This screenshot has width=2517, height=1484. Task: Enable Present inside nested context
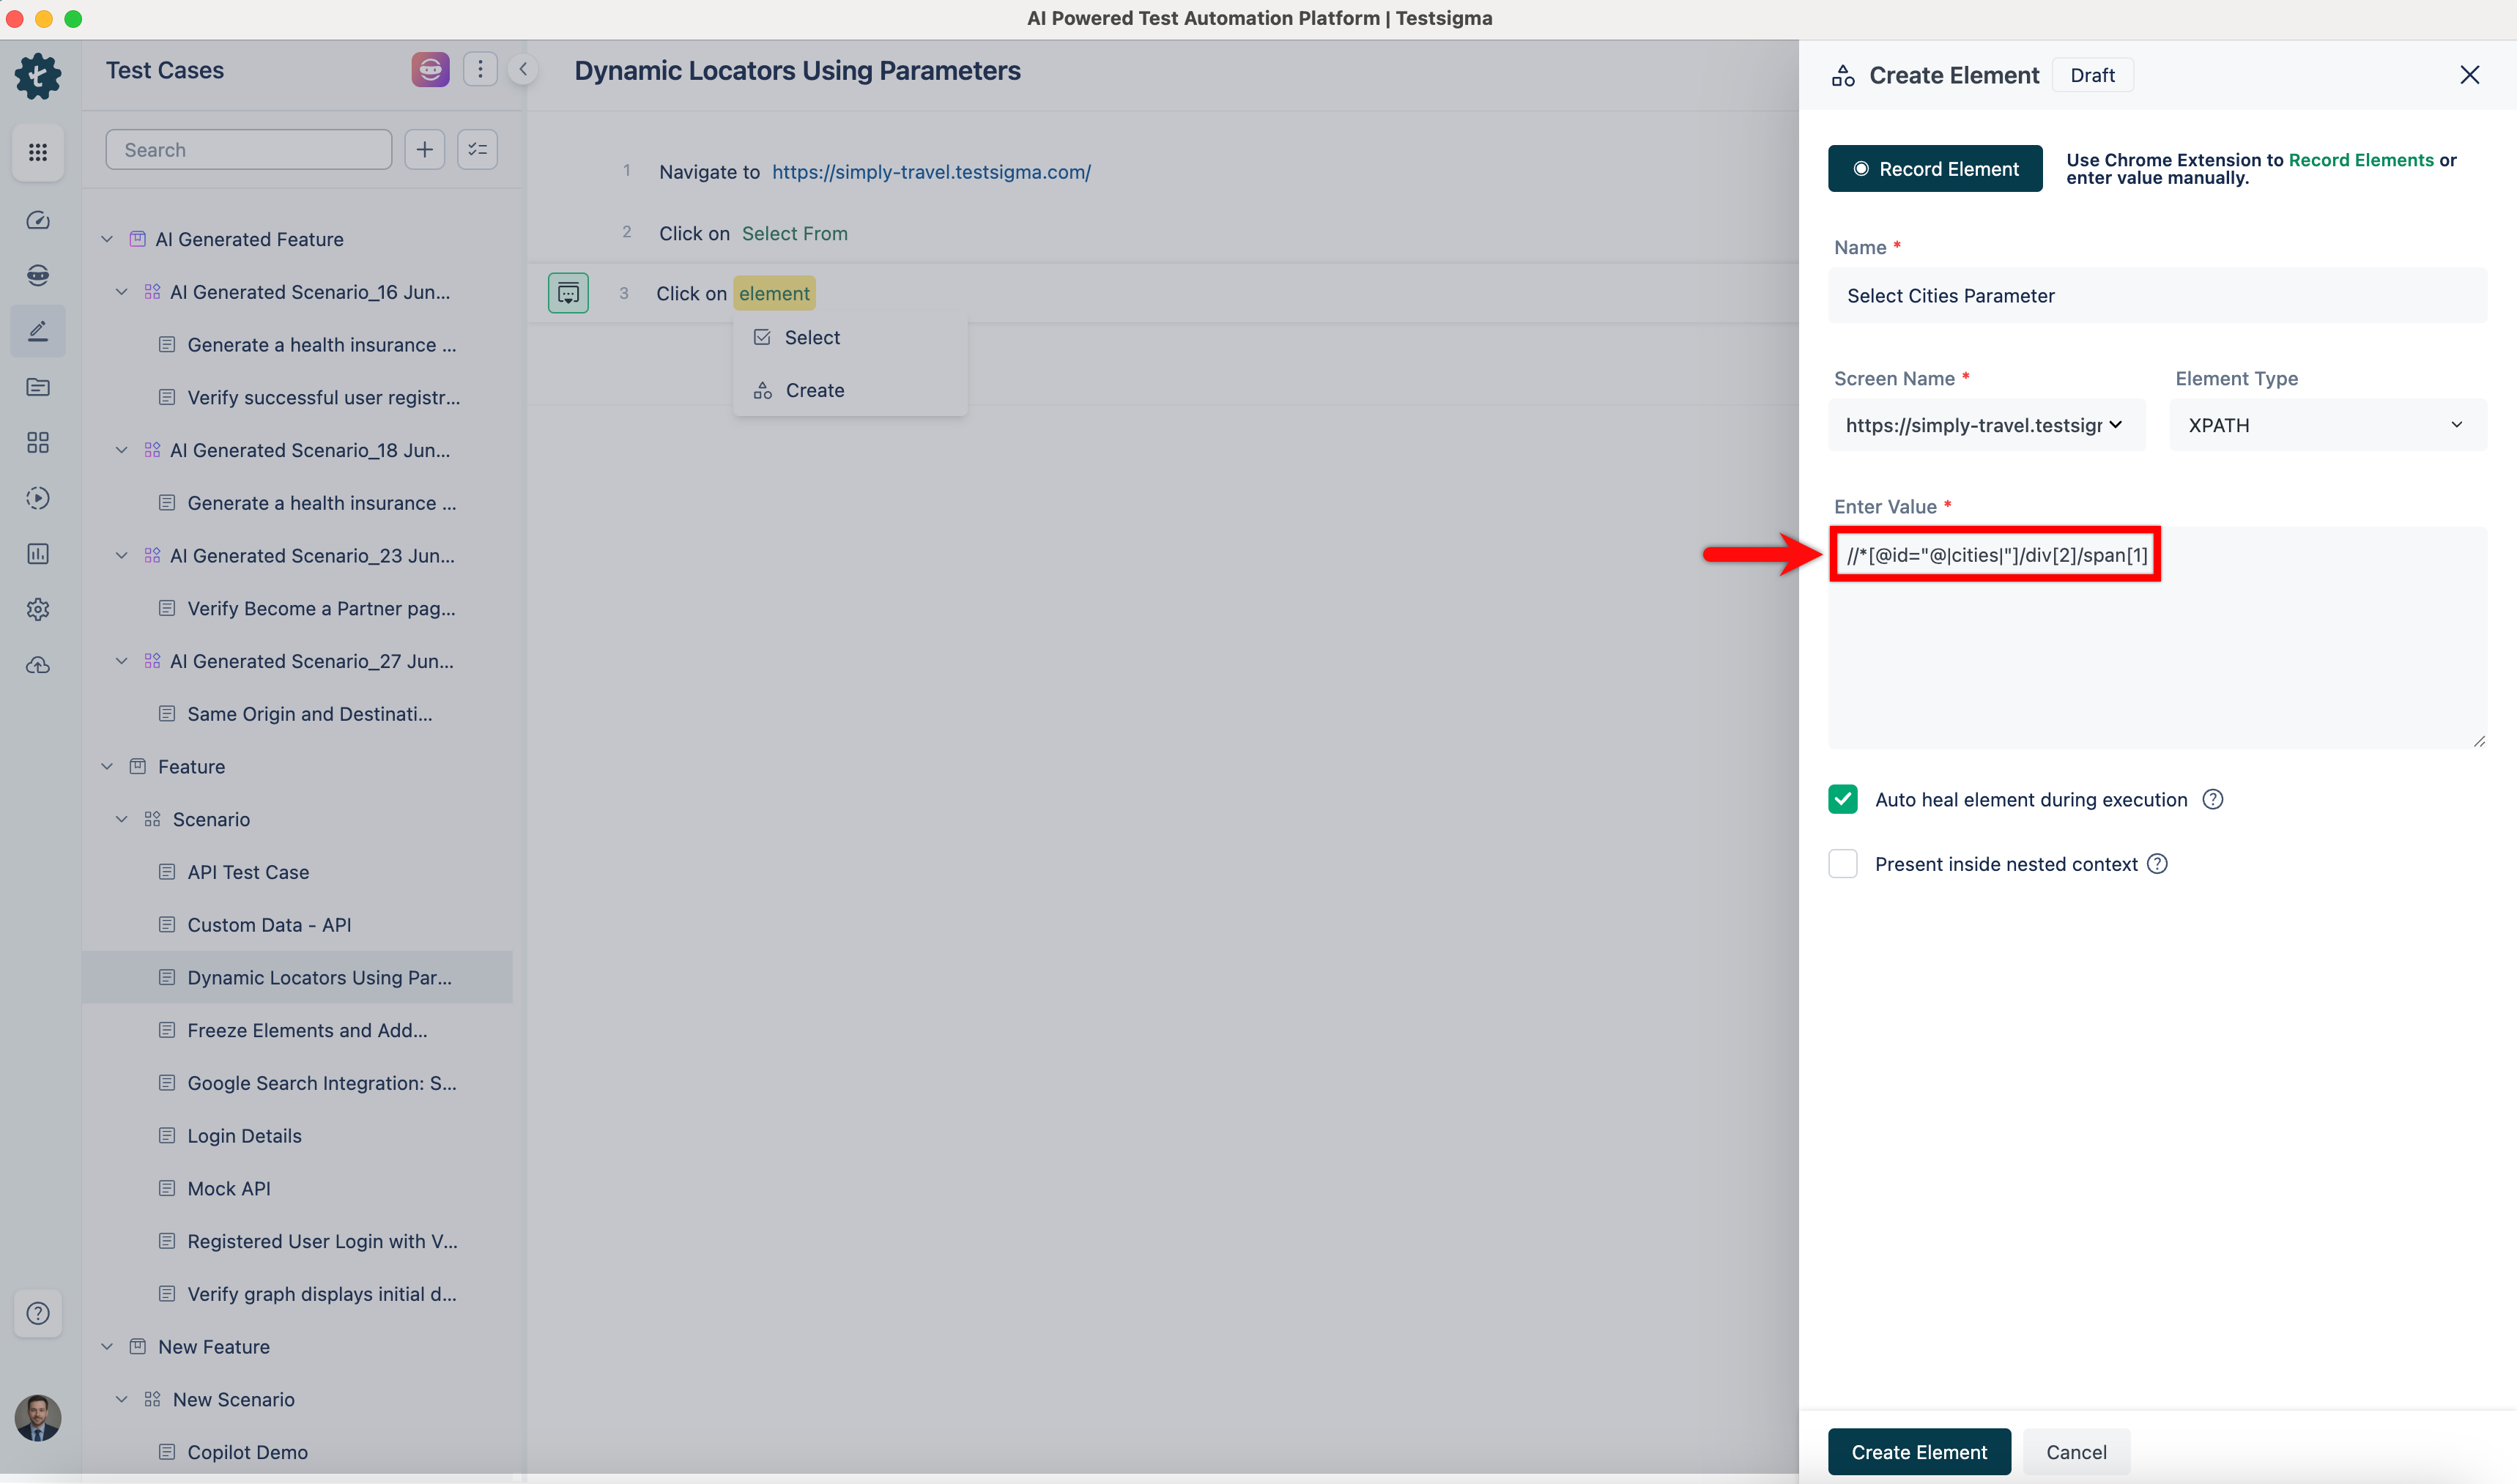(1843, 863)
